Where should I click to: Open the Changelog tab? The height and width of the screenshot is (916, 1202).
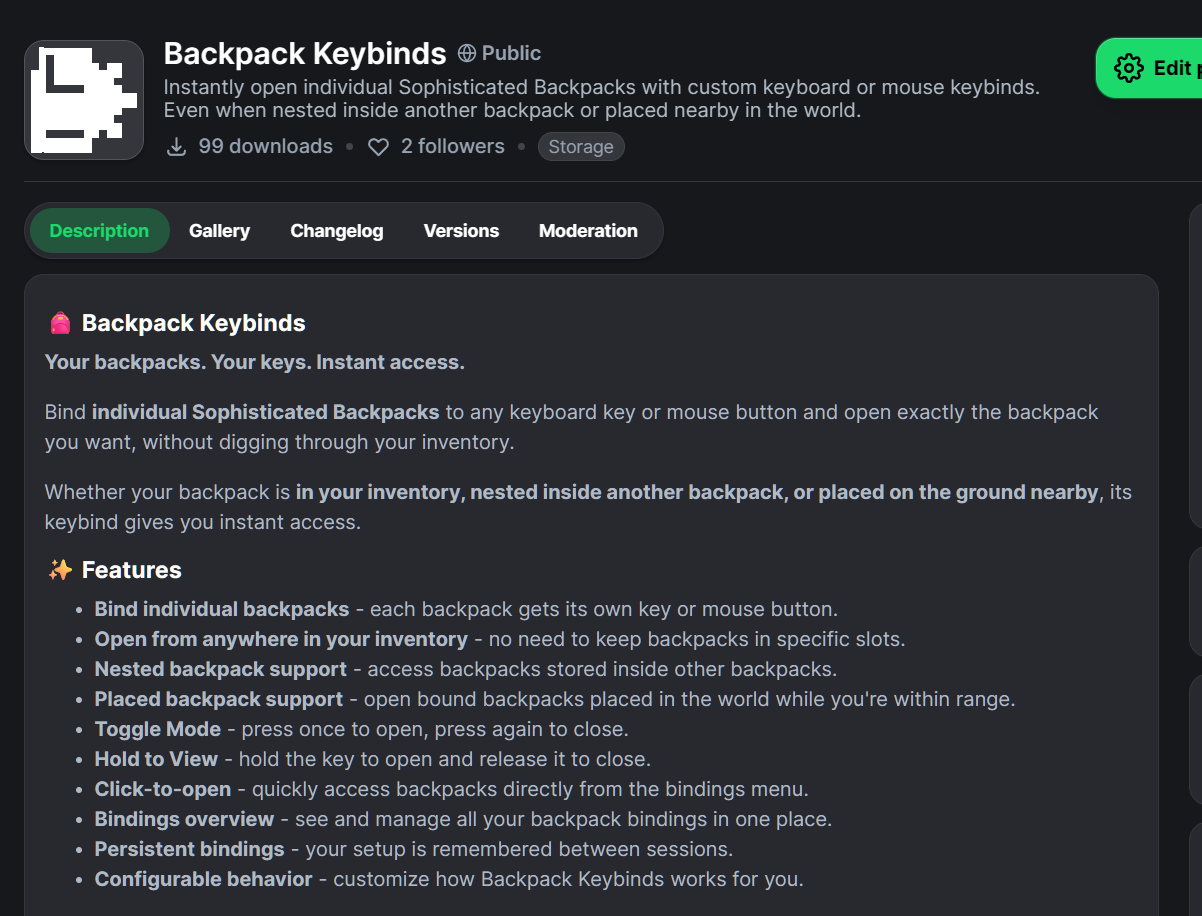point(337,231)
